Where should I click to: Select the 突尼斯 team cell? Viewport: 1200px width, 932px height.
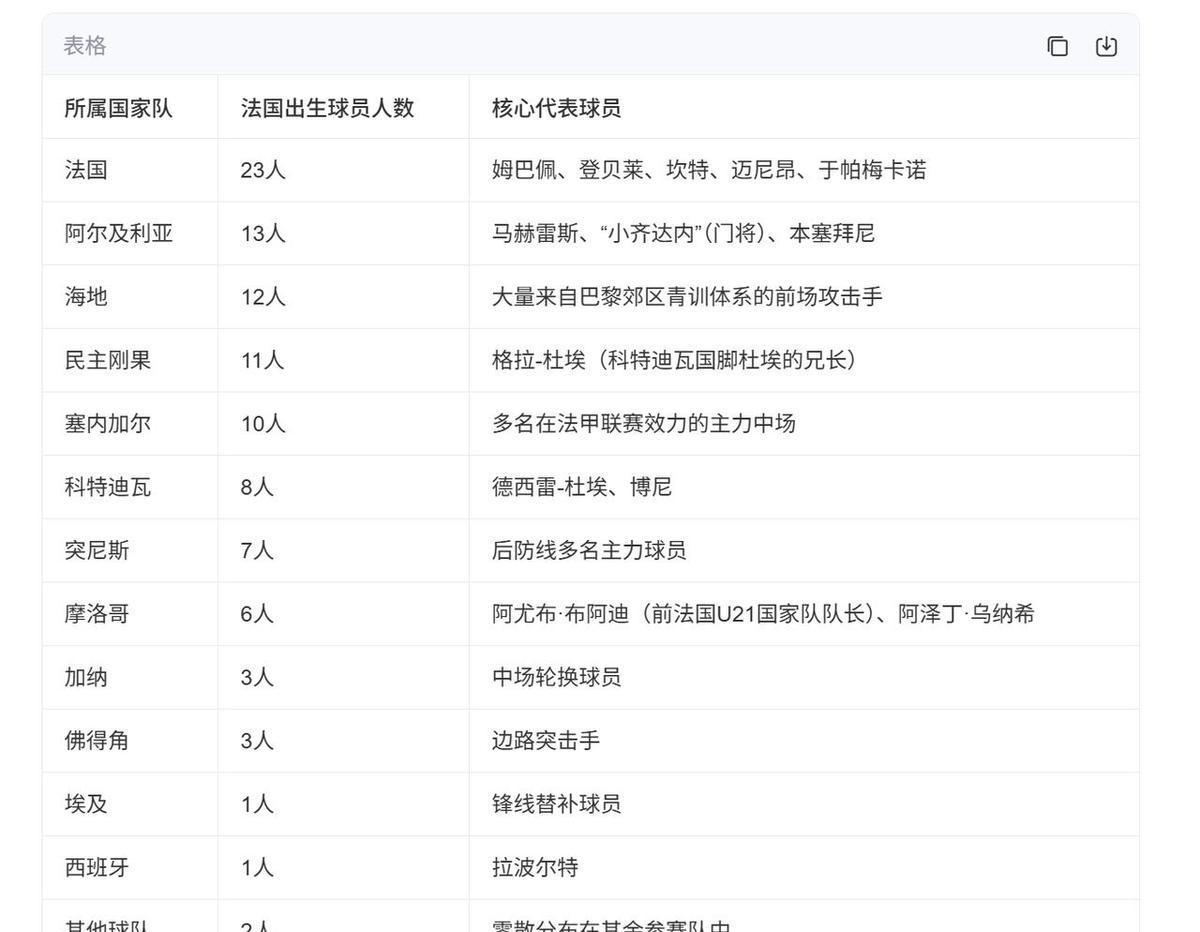tap(130, 551)
